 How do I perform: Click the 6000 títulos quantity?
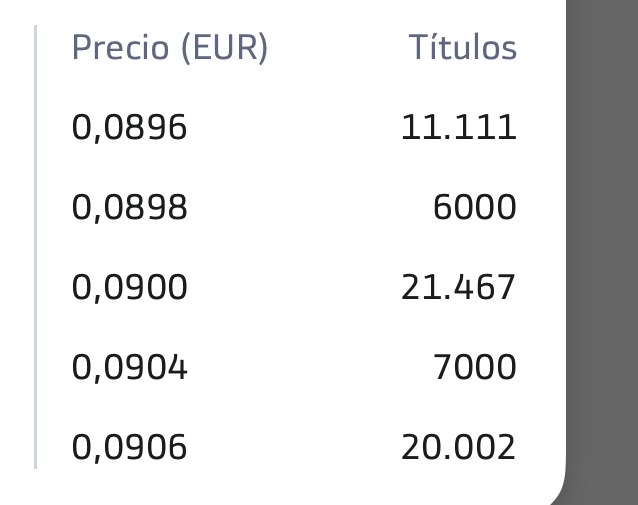(x=475, y=207)
